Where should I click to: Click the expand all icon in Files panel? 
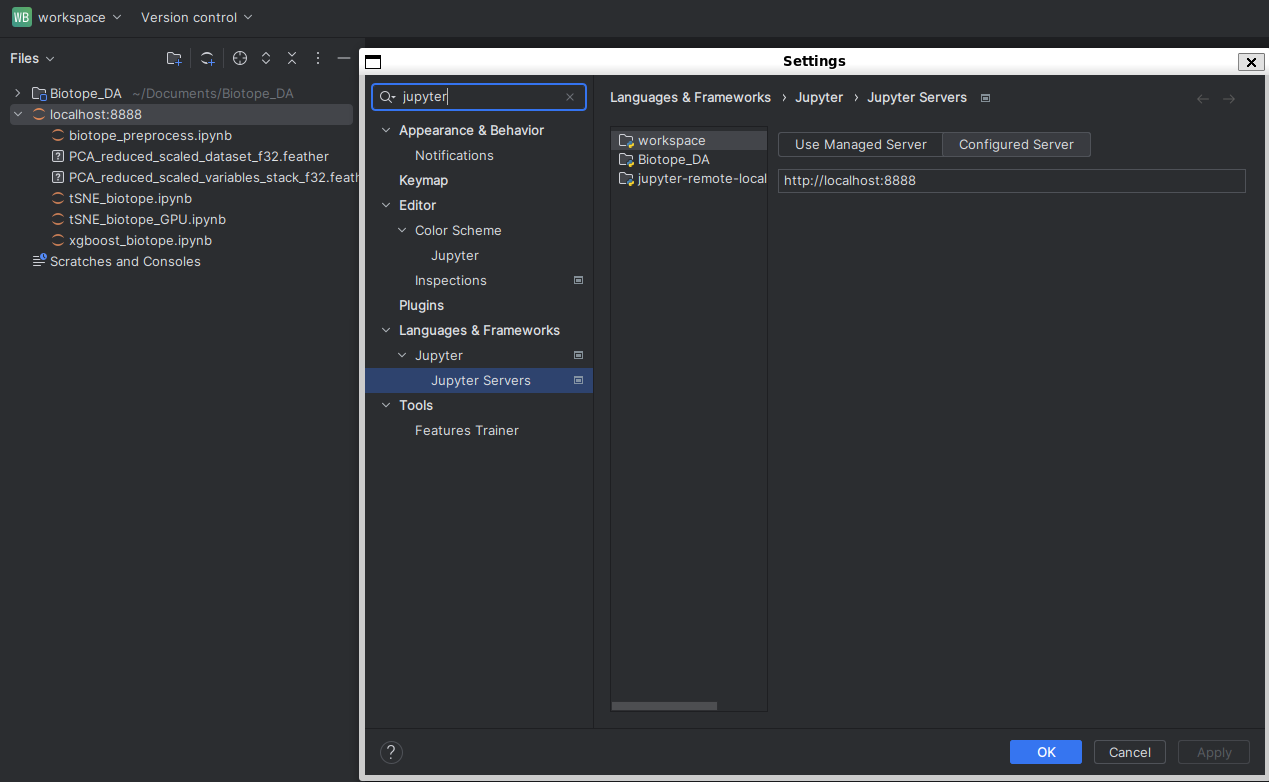[266, 58]
